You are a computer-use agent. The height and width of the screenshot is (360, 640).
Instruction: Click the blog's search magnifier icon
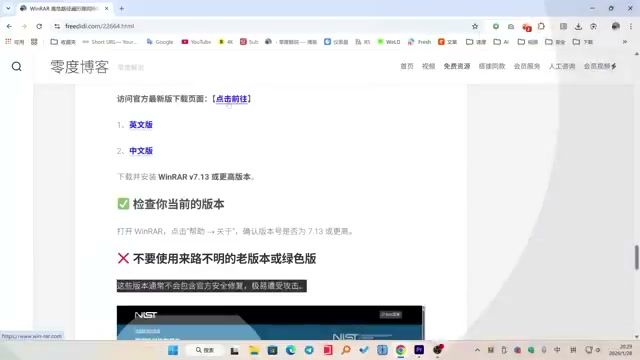pyautogui.click(x=16, y=67)
